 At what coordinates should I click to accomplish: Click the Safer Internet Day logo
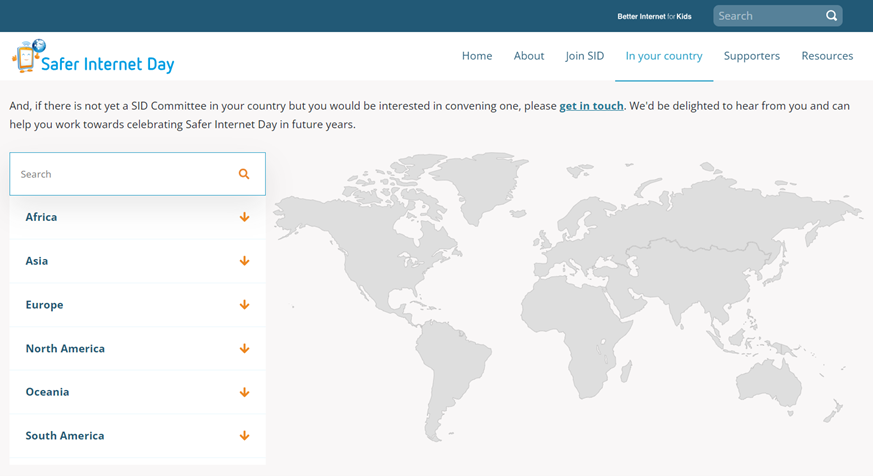[93, 58]
